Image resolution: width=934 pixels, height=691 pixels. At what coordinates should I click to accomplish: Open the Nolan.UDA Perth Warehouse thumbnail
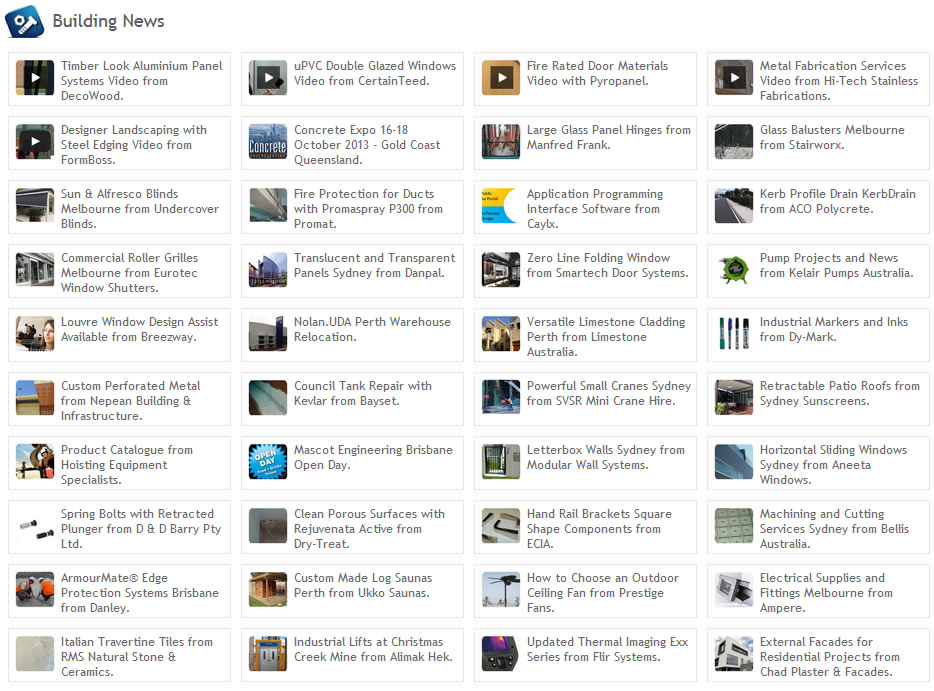click(x=268, y=334)
